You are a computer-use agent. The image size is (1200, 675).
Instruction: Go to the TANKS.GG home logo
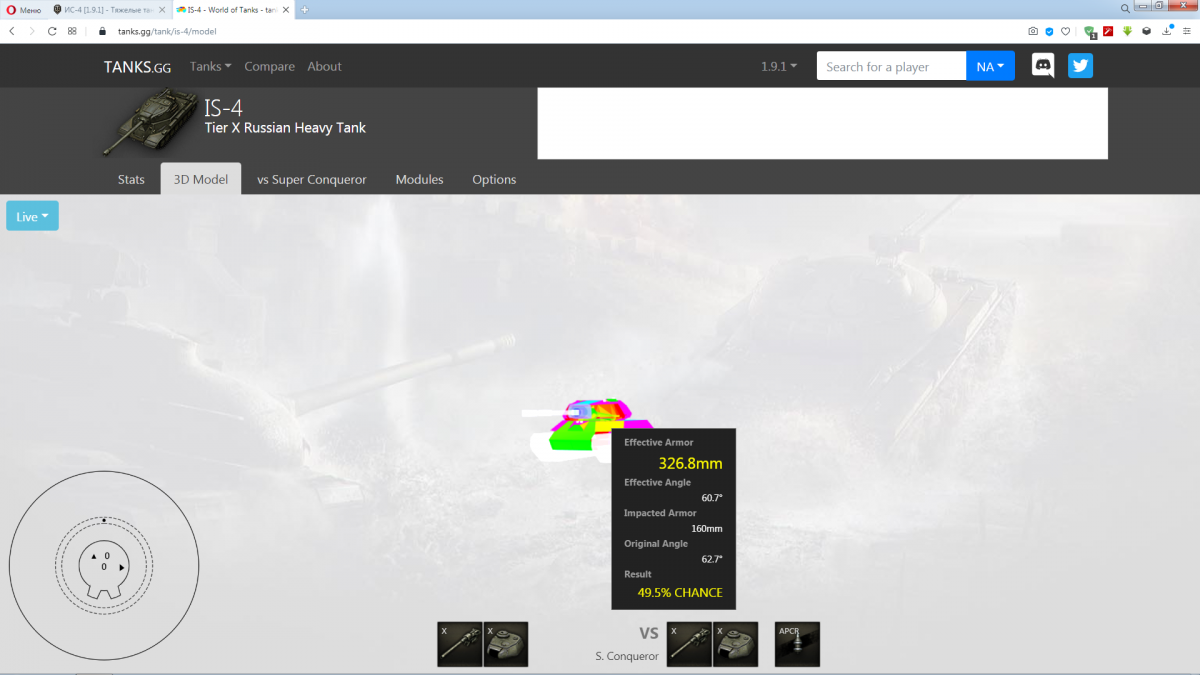click(137, 66)
